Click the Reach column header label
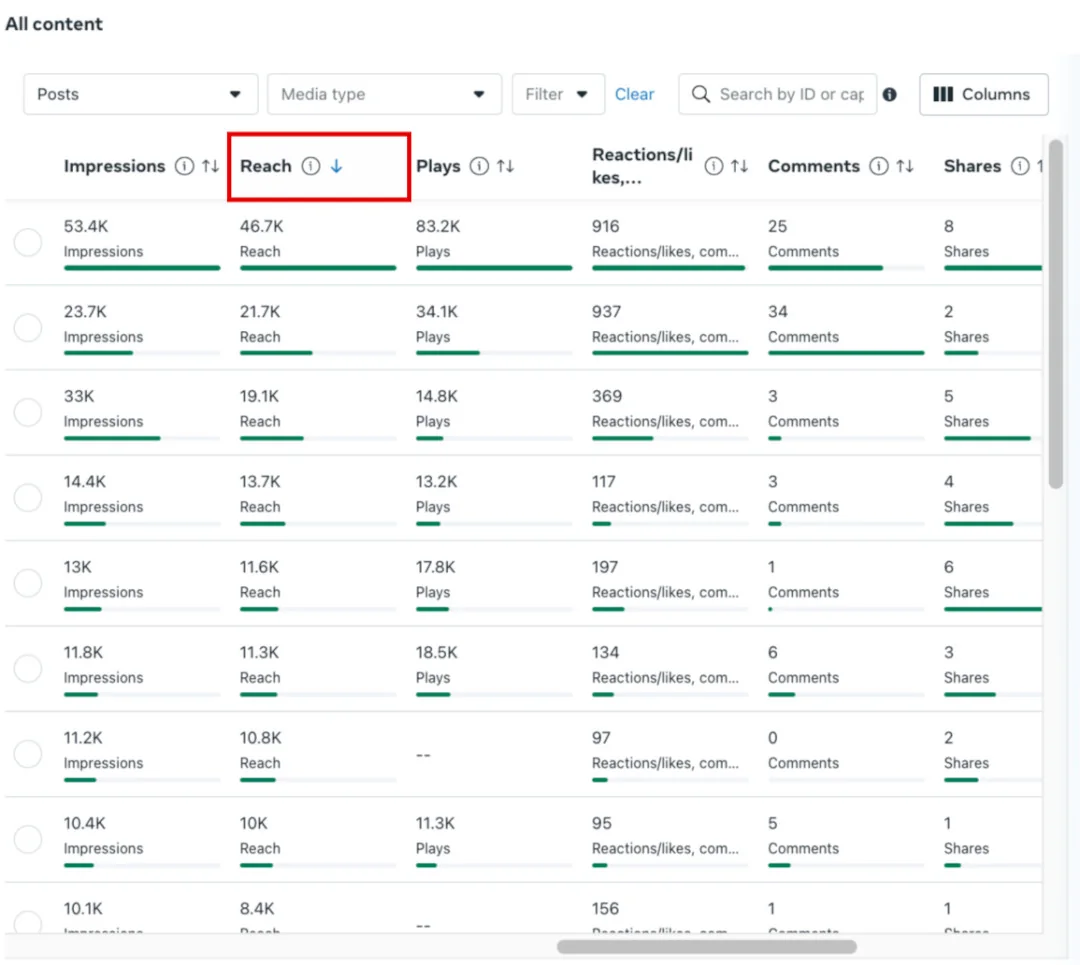This screenshot has width=1080, height=965. point(266,166)
